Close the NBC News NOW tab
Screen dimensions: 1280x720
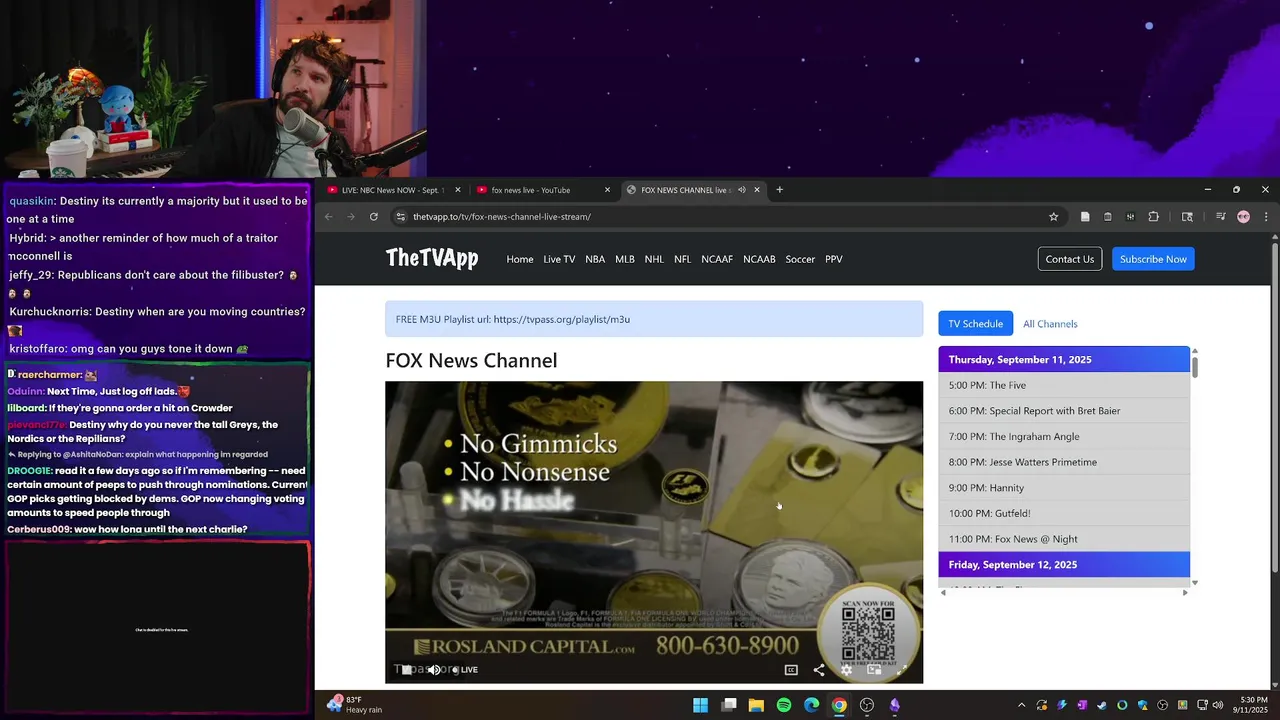point(458,190)
